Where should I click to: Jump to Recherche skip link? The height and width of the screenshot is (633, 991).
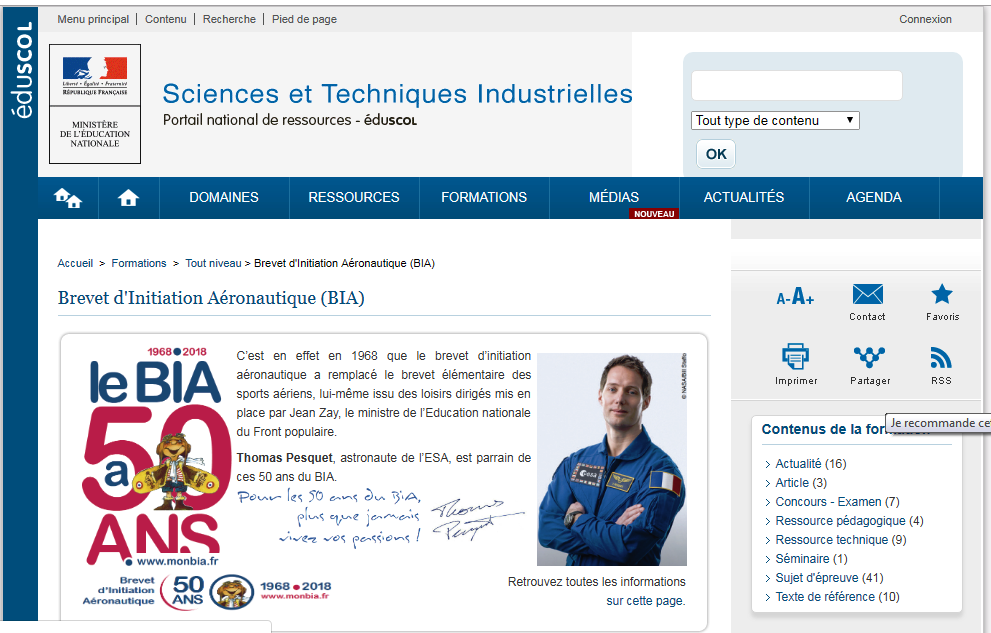229,20
